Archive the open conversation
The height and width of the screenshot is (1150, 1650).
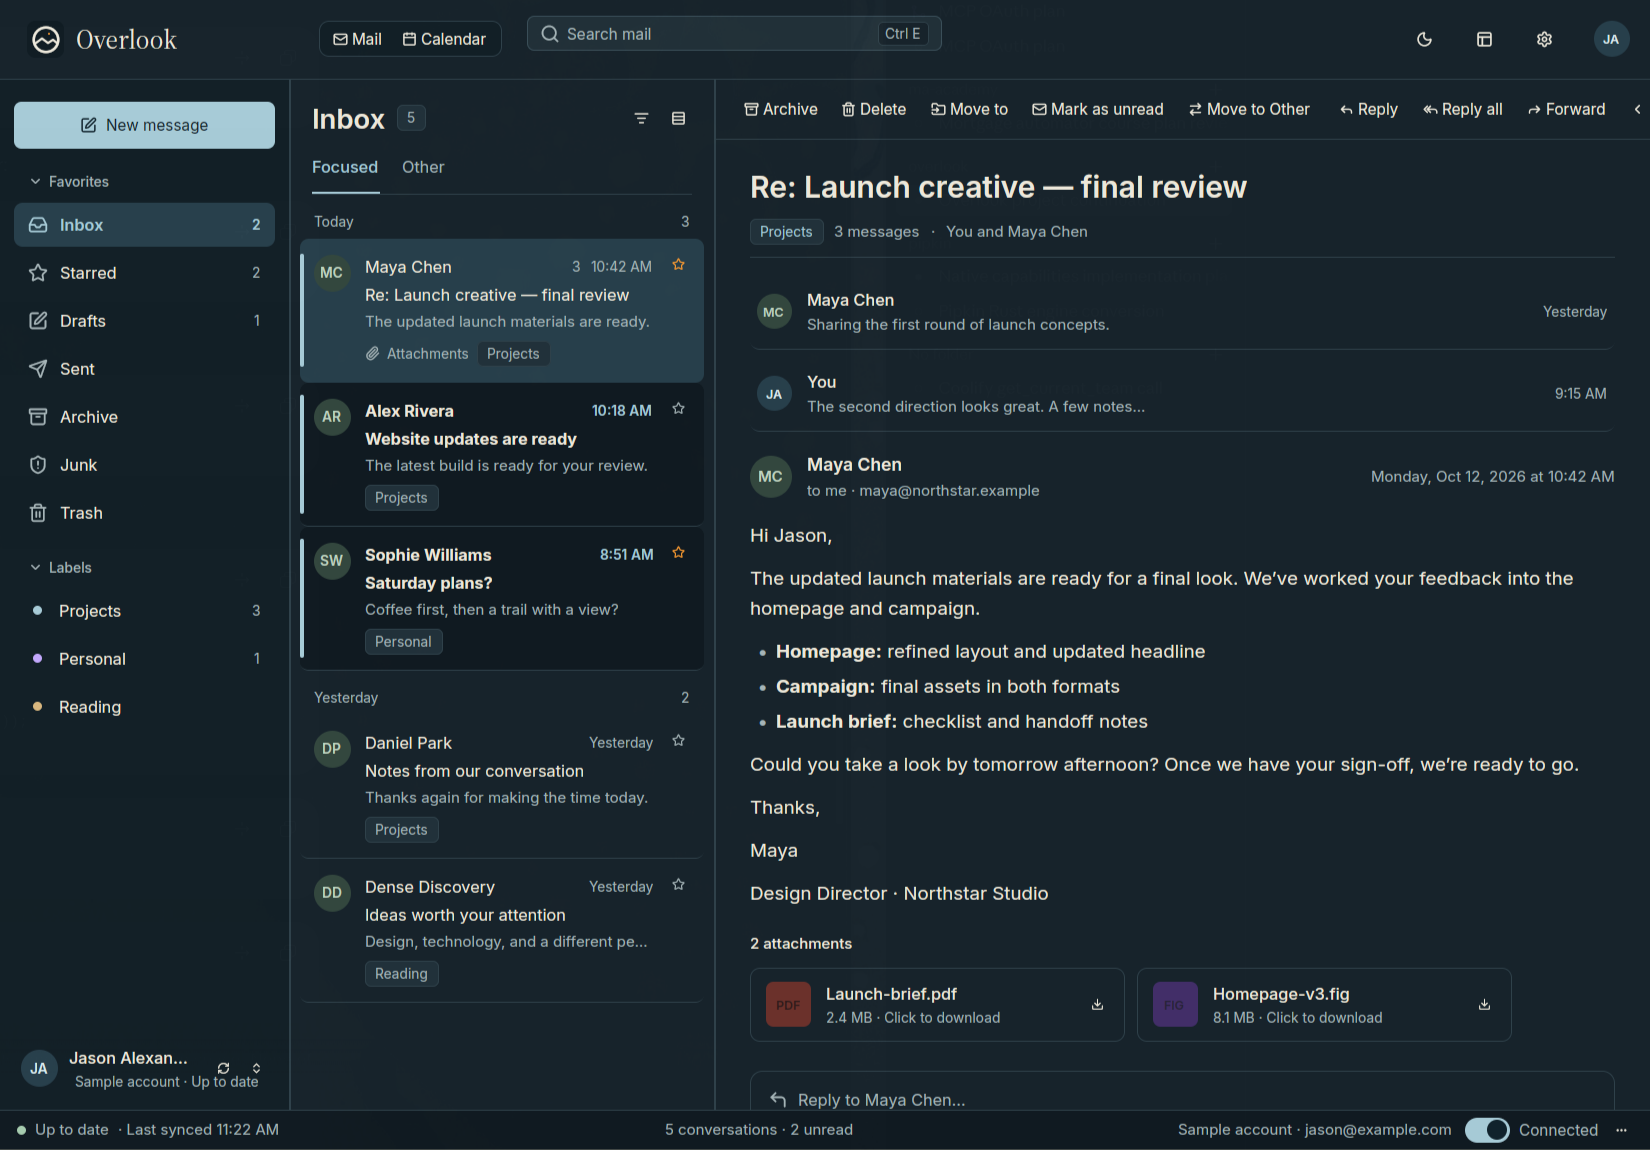point(781,109)
